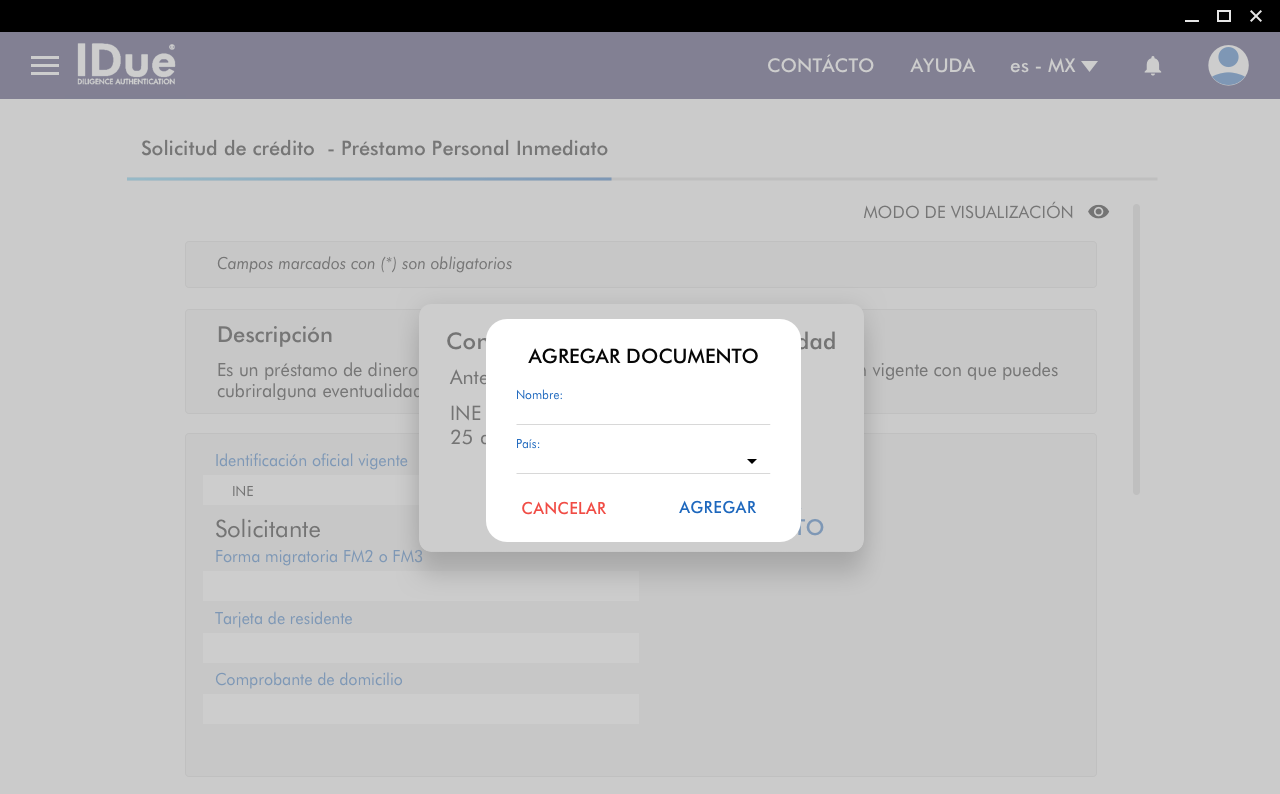Click the IDue logo
This screenshot has width=1280, height=794.
click(126, 64)
